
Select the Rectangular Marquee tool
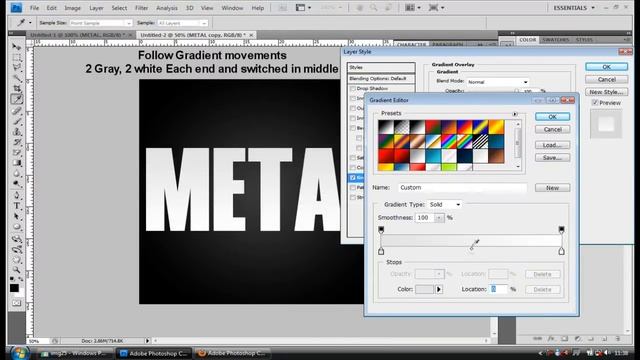tap(16, 57)
